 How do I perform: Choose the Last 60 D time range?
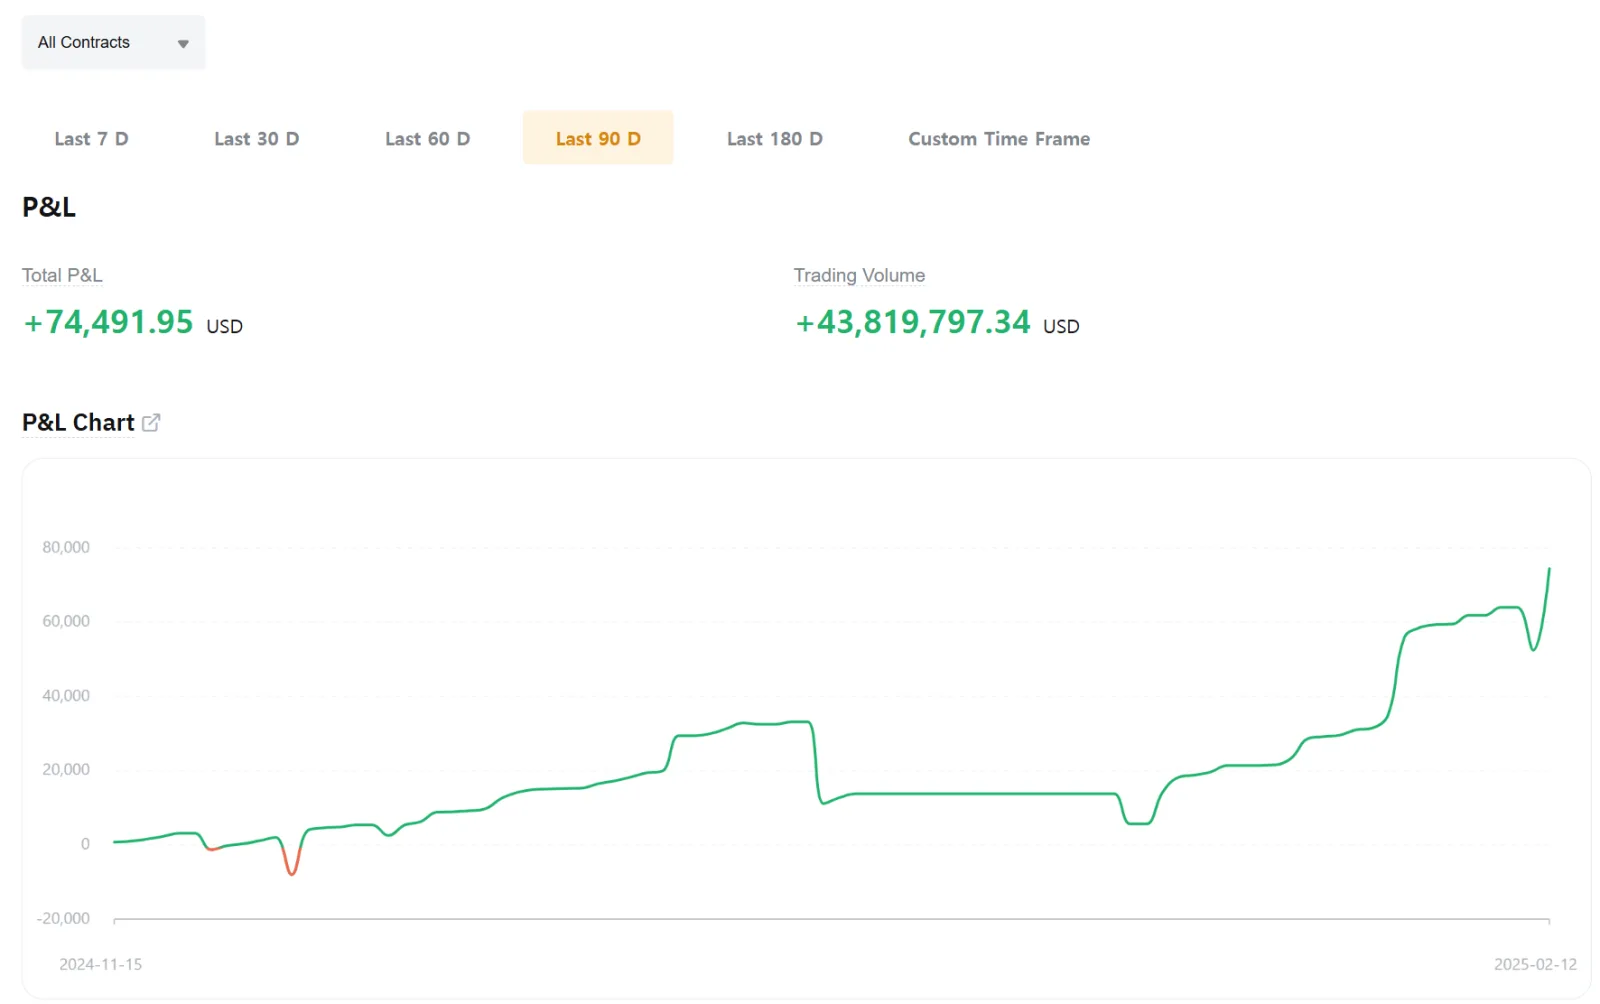427,138
